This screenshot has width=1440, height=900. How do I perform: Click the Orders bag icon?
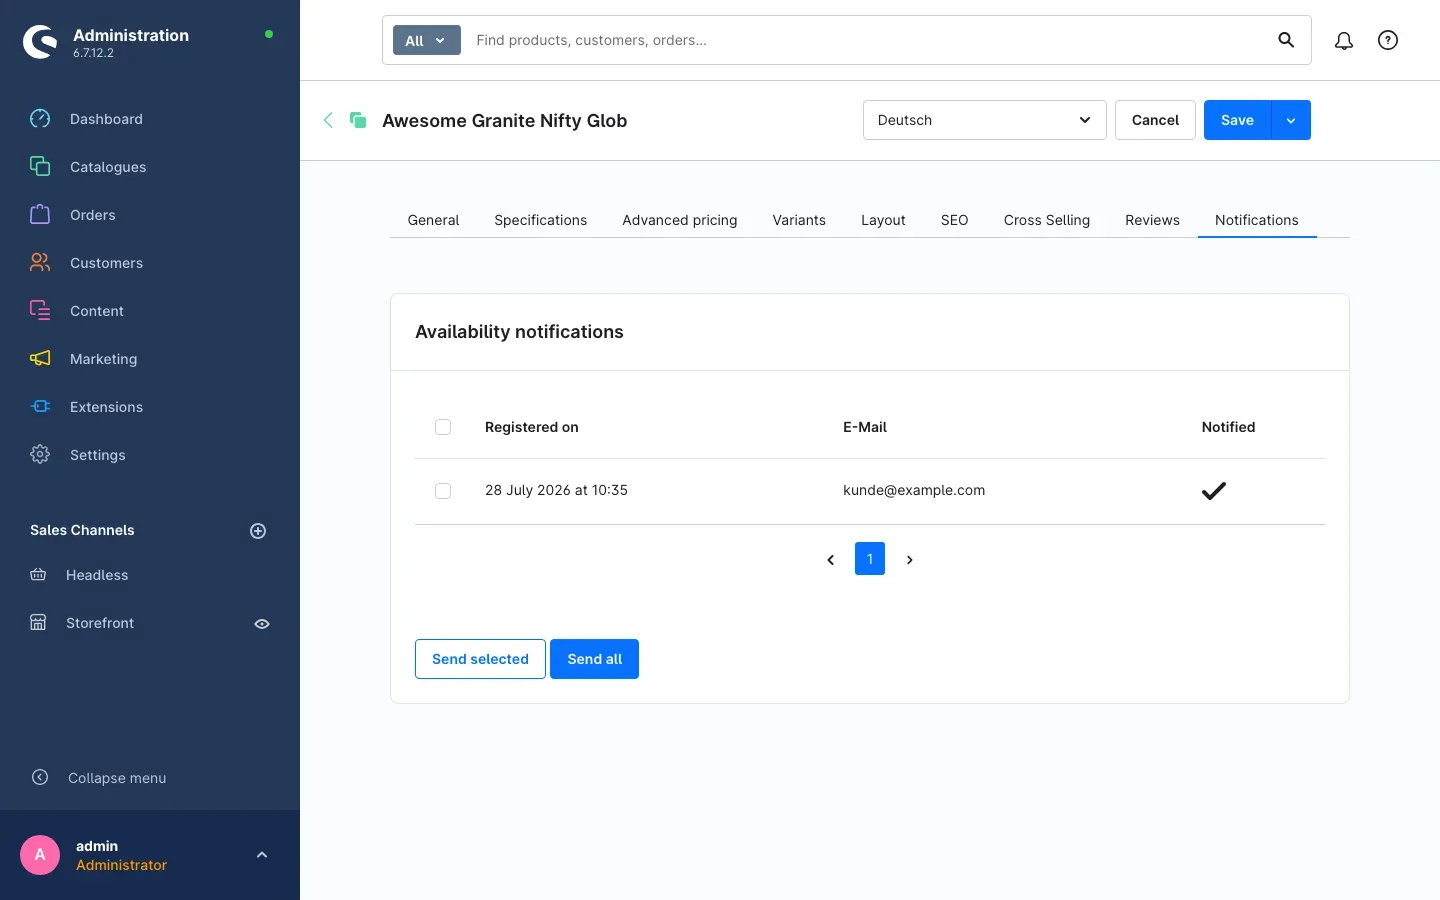point(40,215)
